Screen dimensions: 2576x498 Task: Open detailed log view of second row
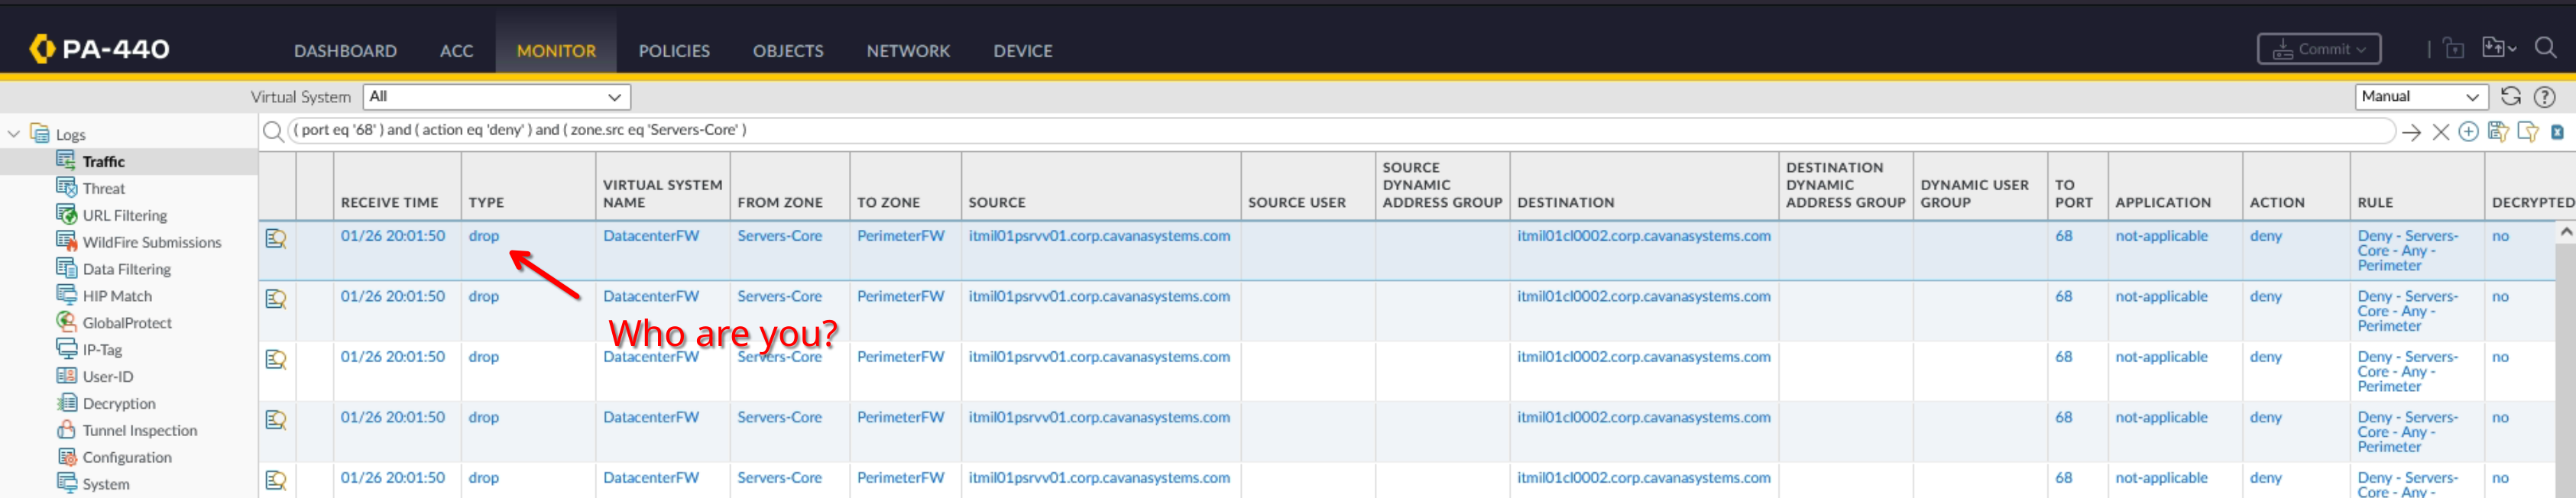276,299
